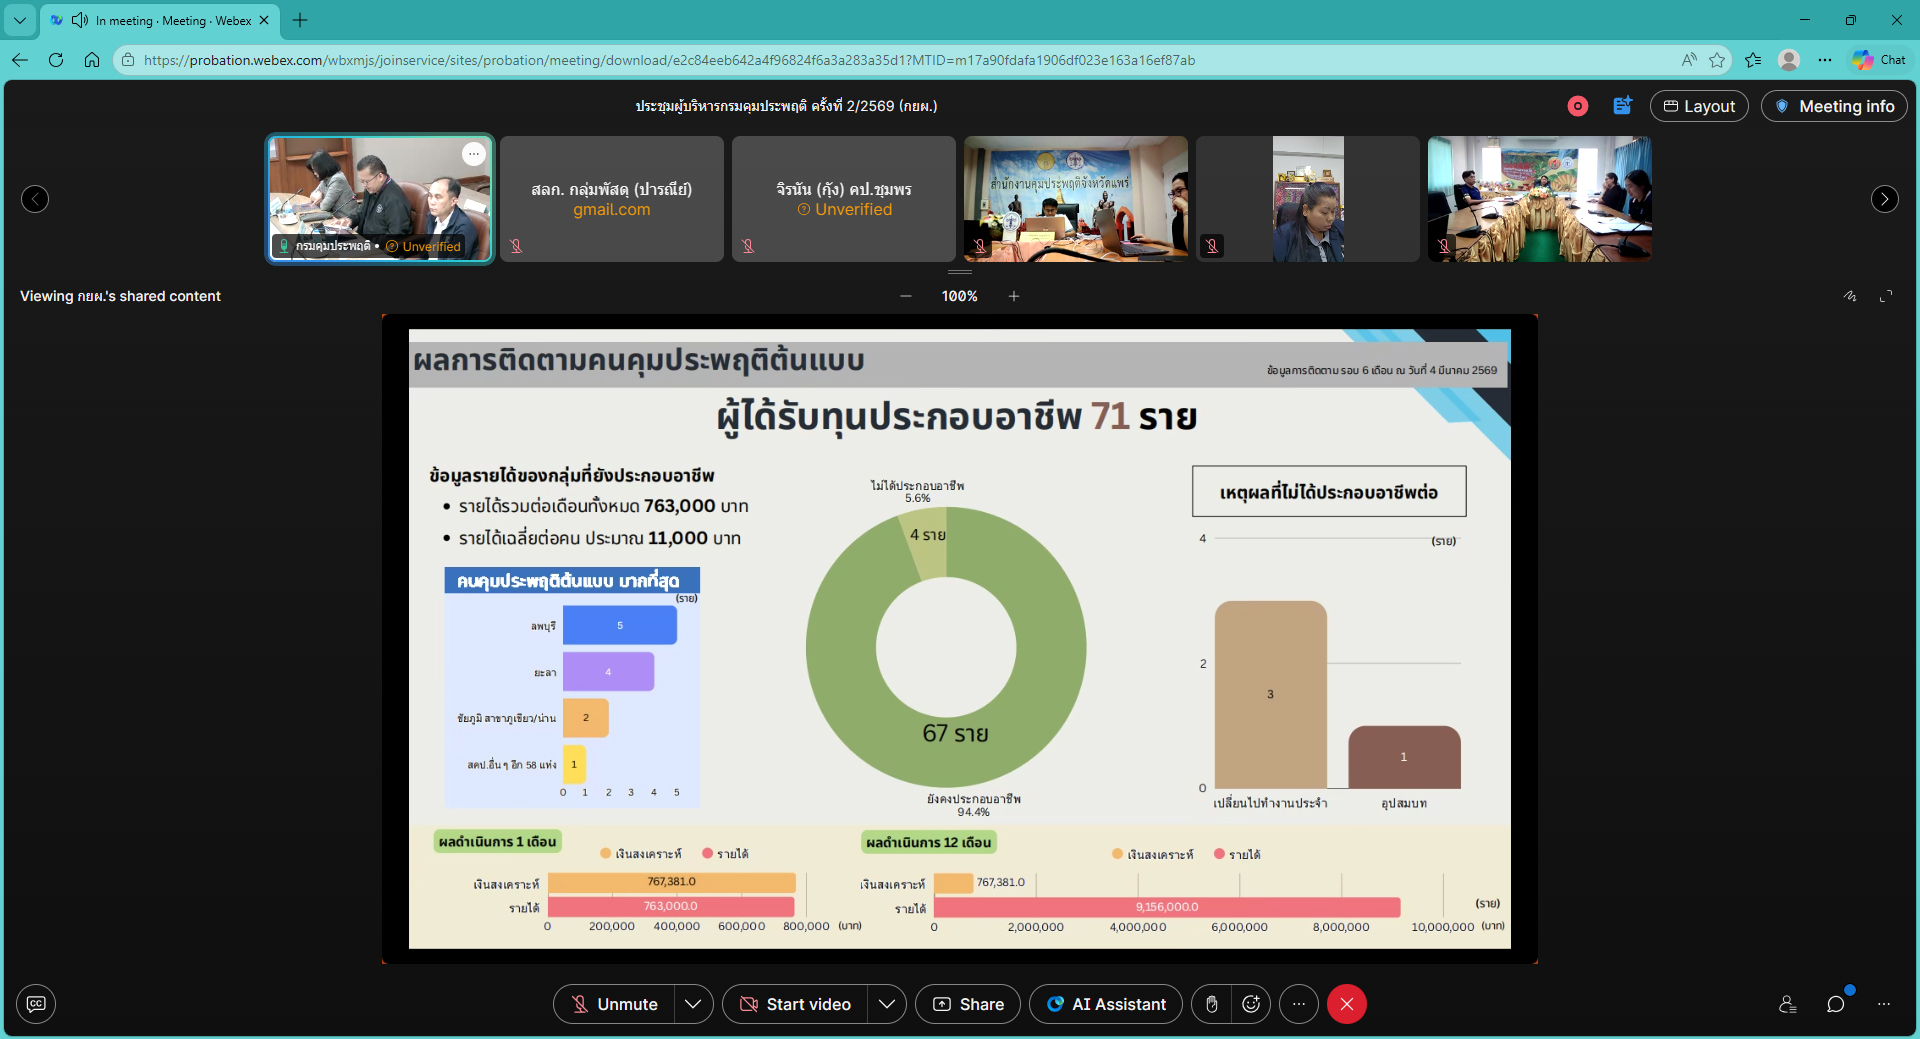
Task: Click the recording indicator icon
Action: [1577, 106]
